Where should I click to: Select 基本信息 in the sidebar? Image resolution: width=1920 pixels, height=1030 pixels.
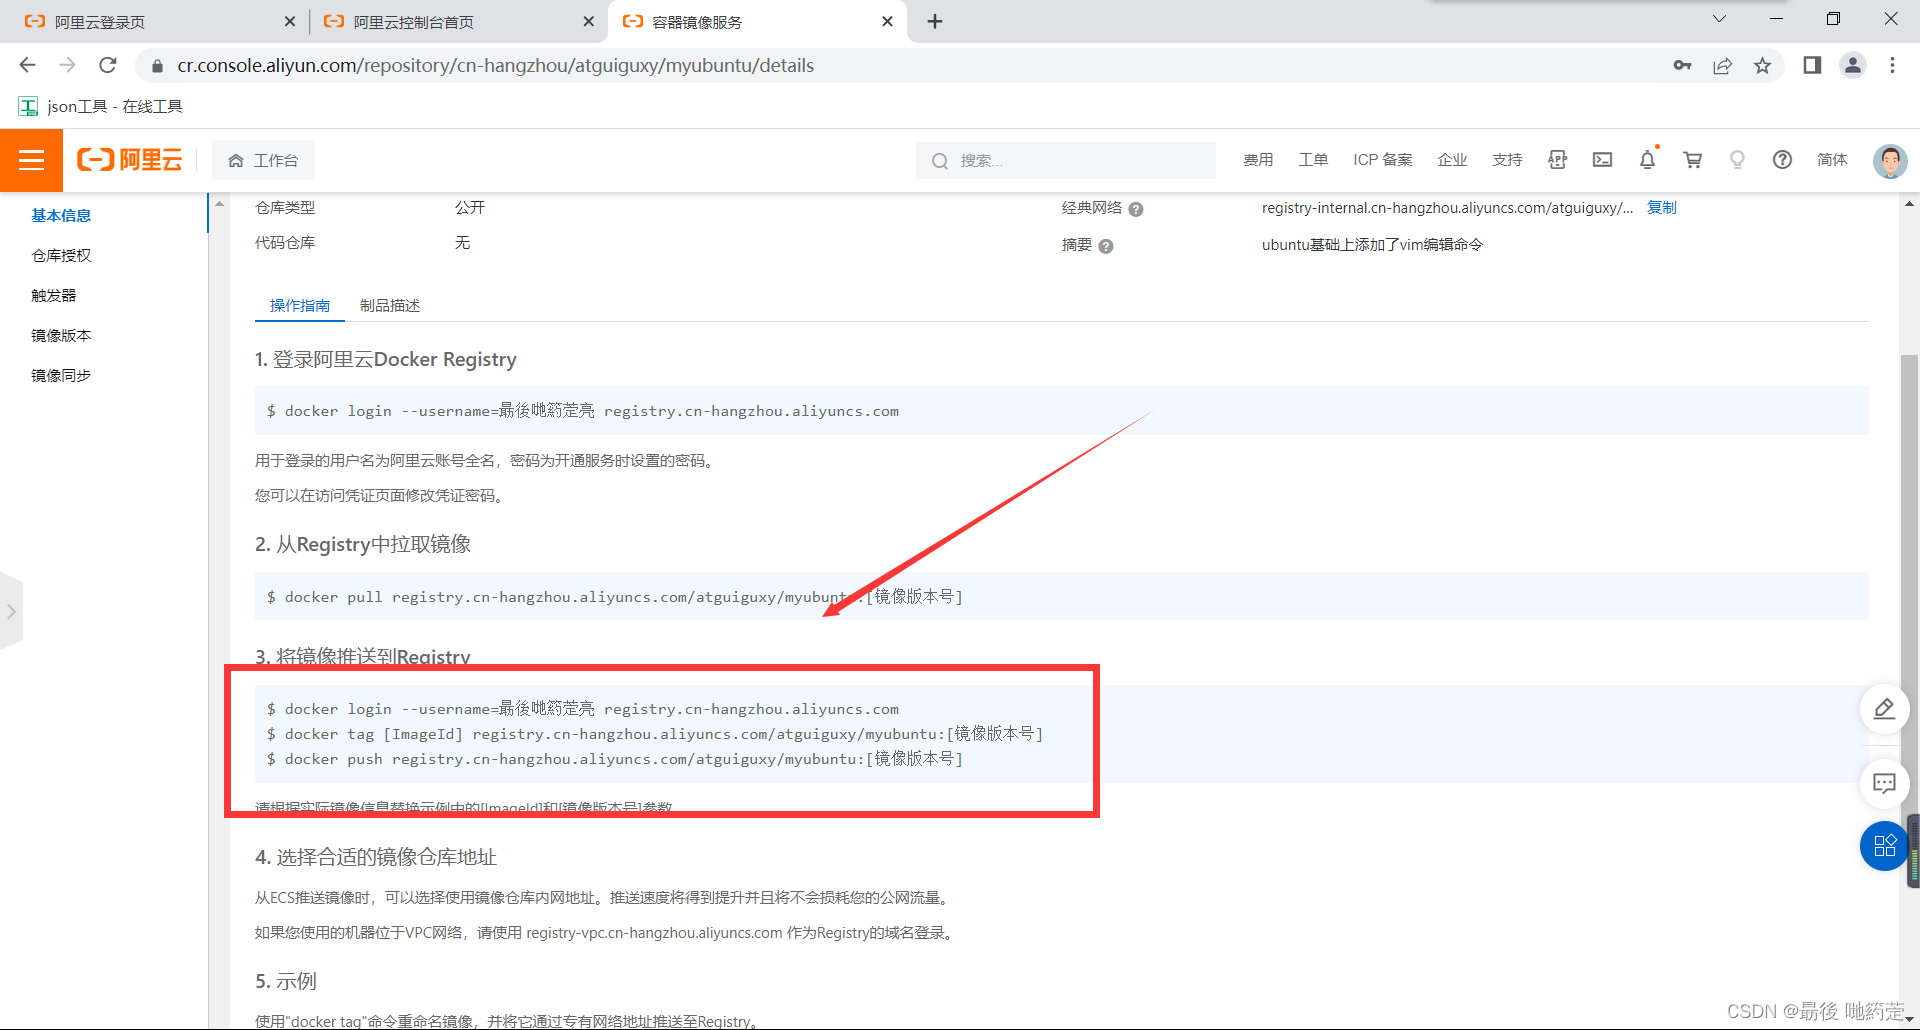(61, 215)
